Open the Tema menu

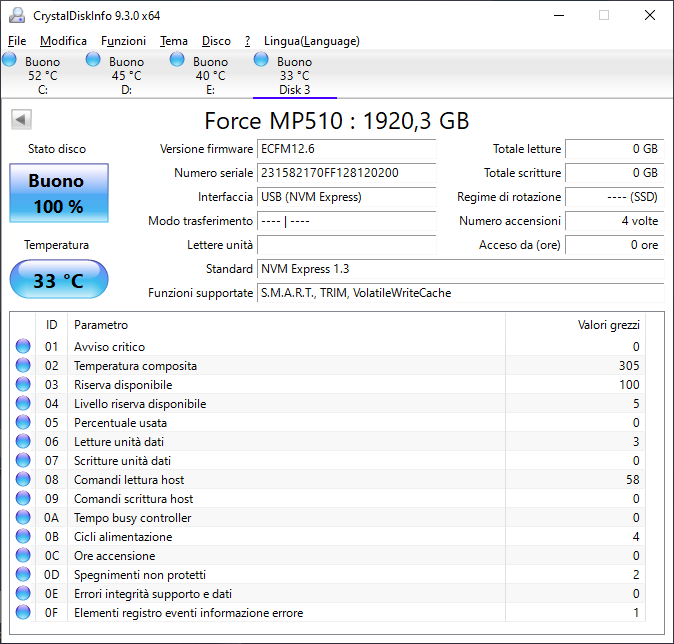coord(174,41)
